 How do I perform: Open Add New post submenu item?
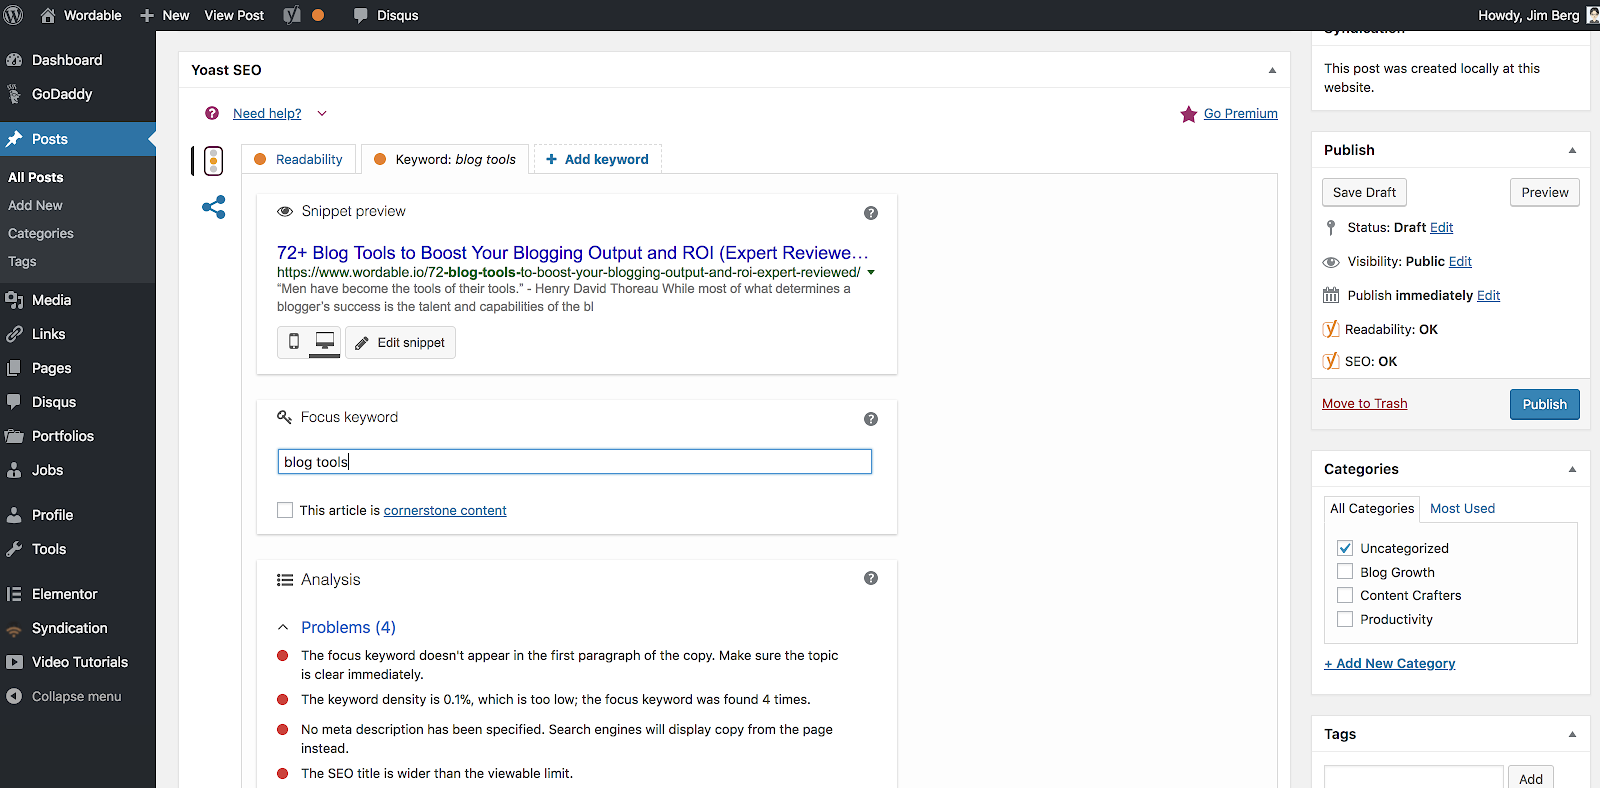pos(35,205)
